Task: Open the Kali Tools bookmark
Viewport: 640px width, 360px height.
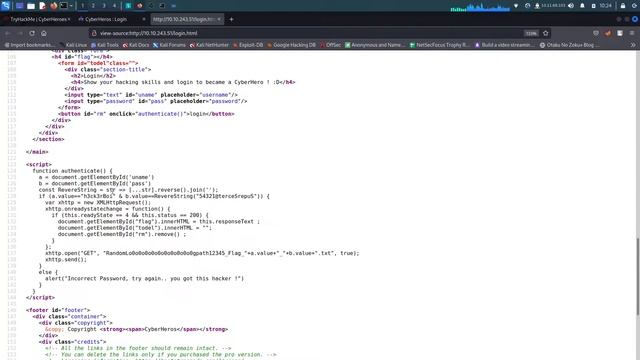Action: coord(105,45)
